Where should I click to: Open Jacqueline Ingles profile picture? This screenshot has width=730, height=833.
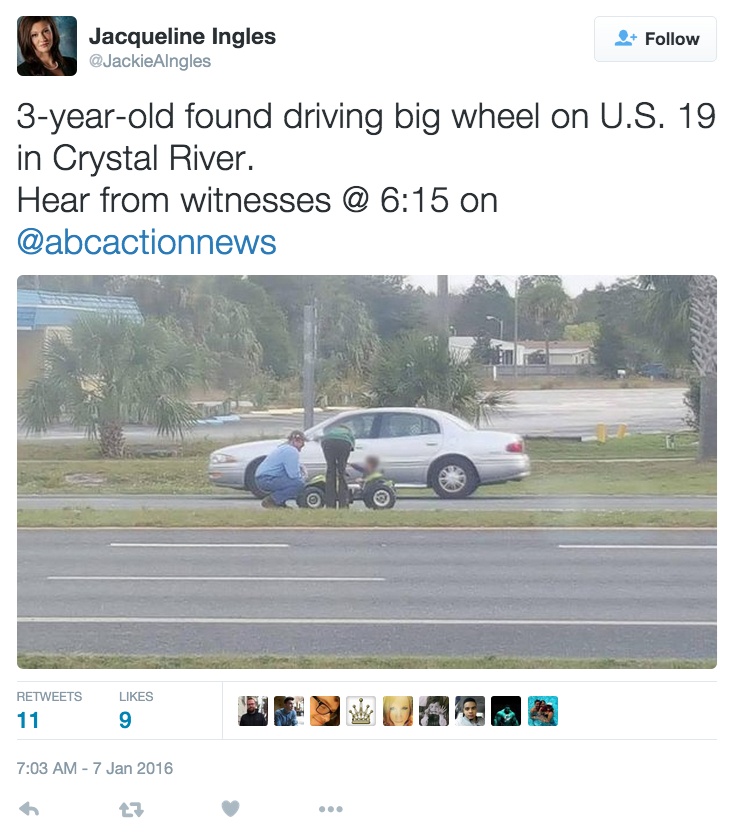pos(47,46)
